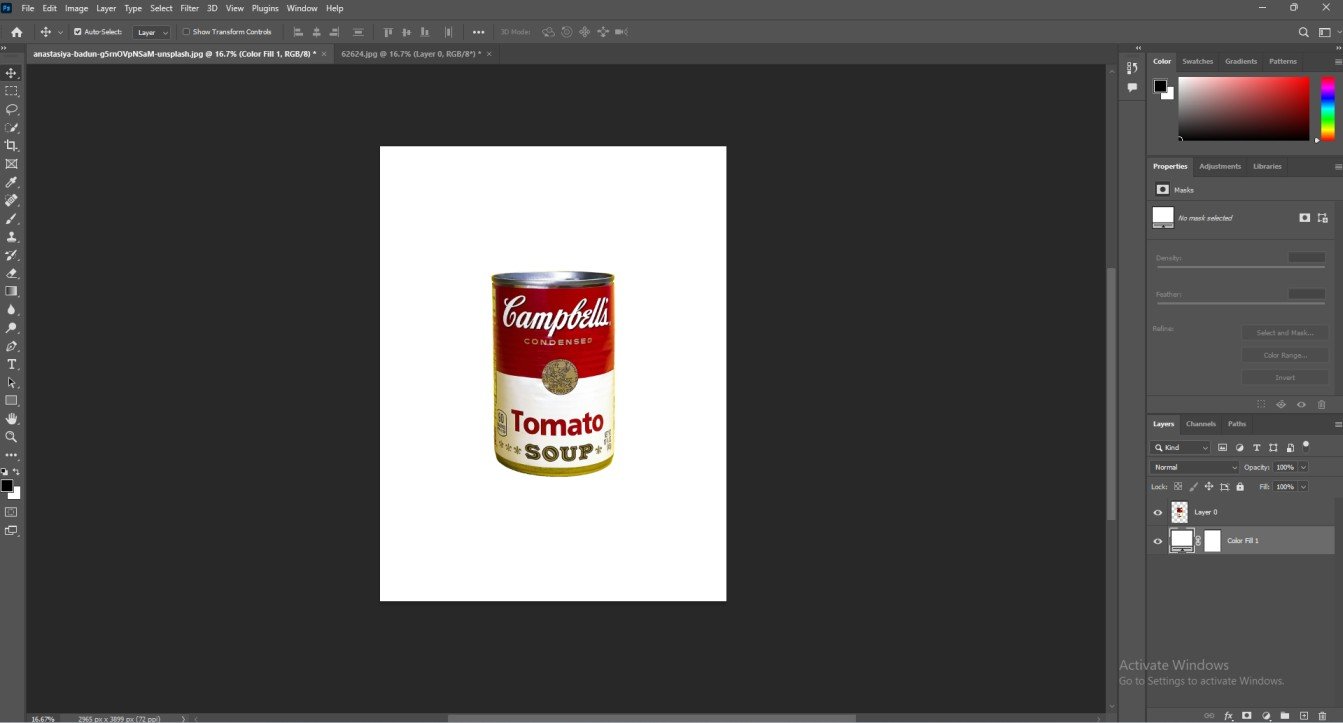Select the Clone Stamp tool
Viewport: 1343px width, 723px height.
tap(12, 237)
